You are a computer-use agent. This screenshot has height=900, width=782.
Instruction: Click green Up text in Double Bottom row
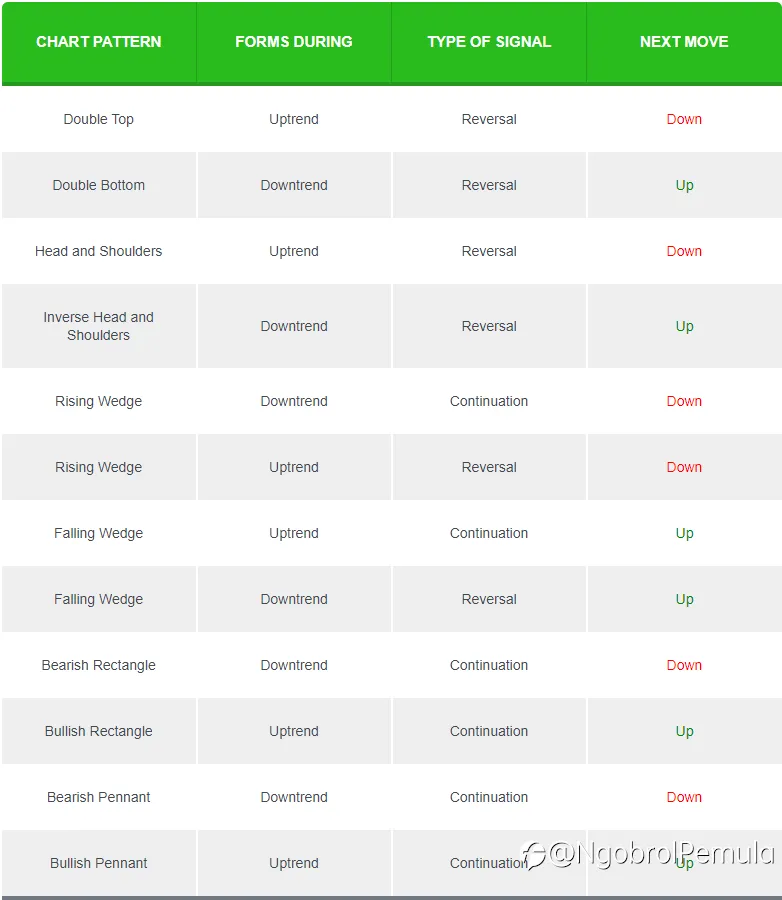[684, 185]
